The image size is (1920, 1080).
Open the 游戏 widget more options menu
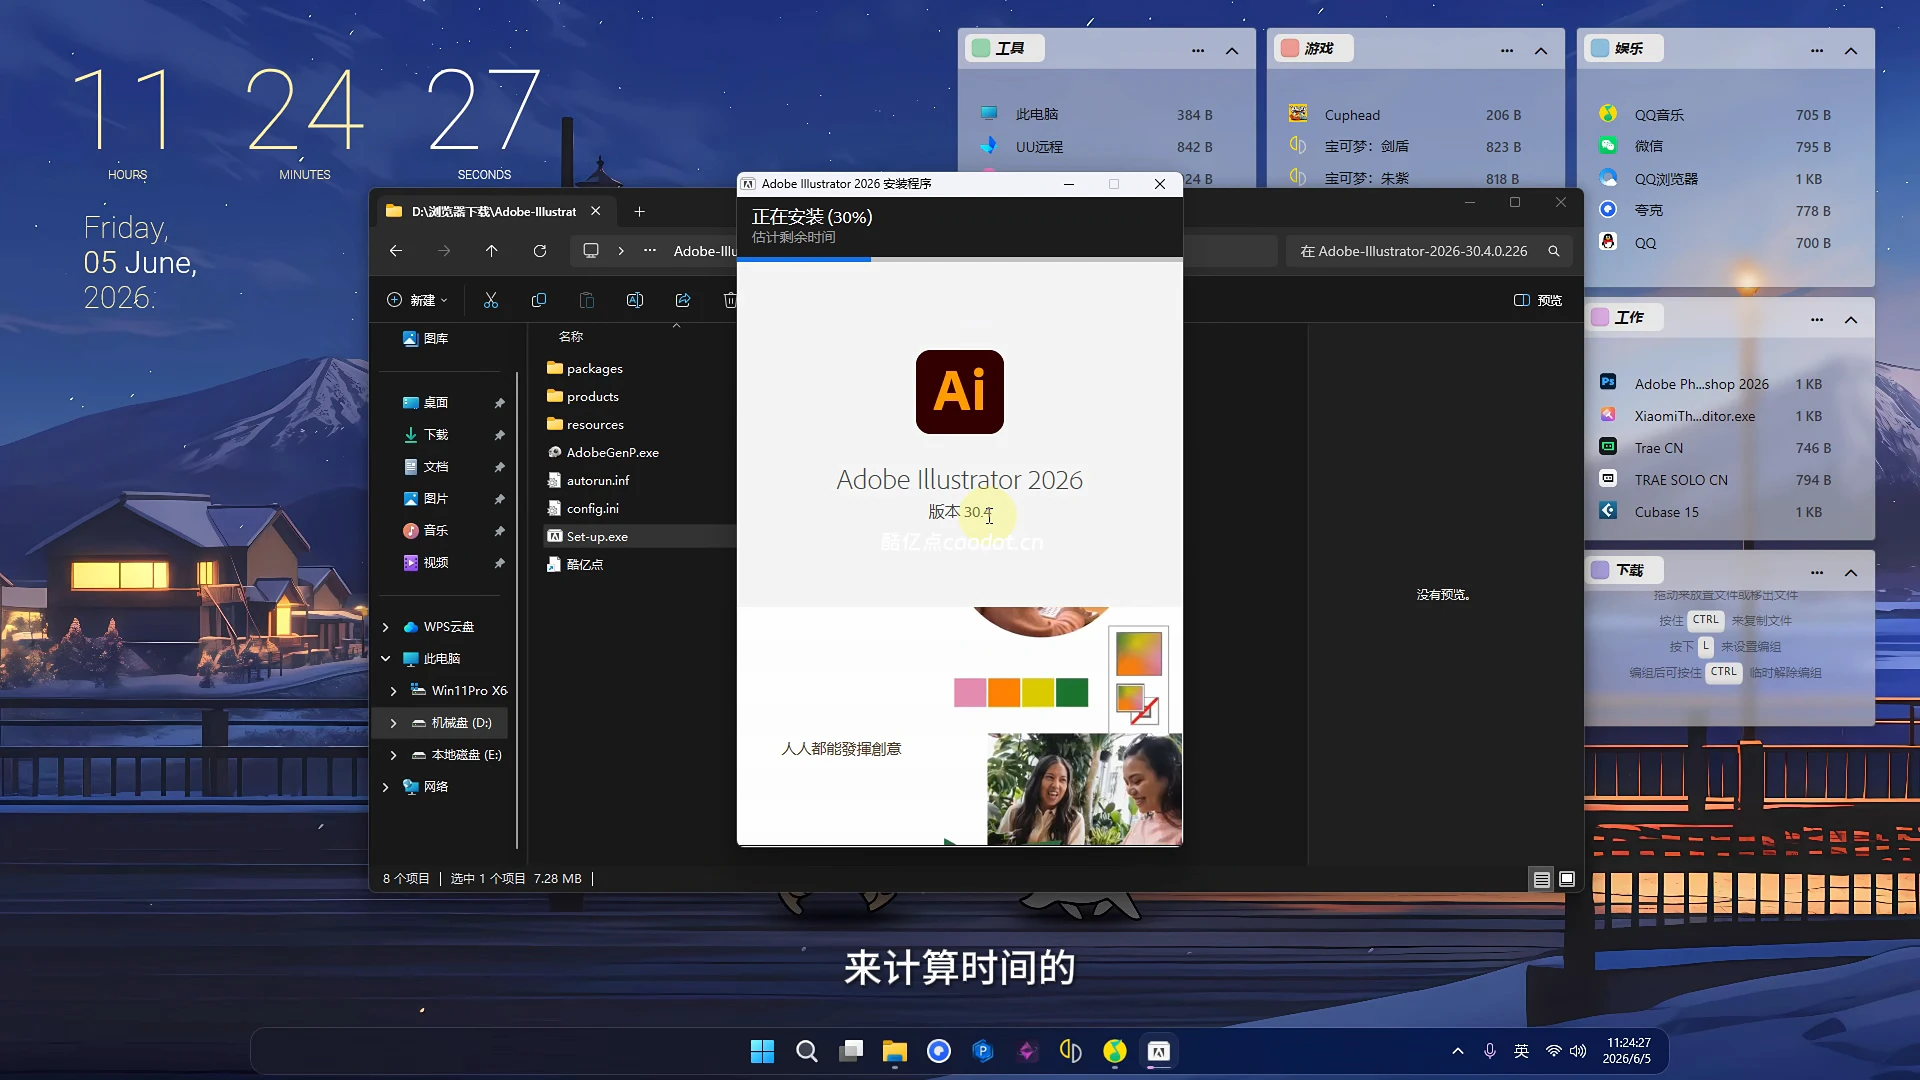(x=1507, y=50)
